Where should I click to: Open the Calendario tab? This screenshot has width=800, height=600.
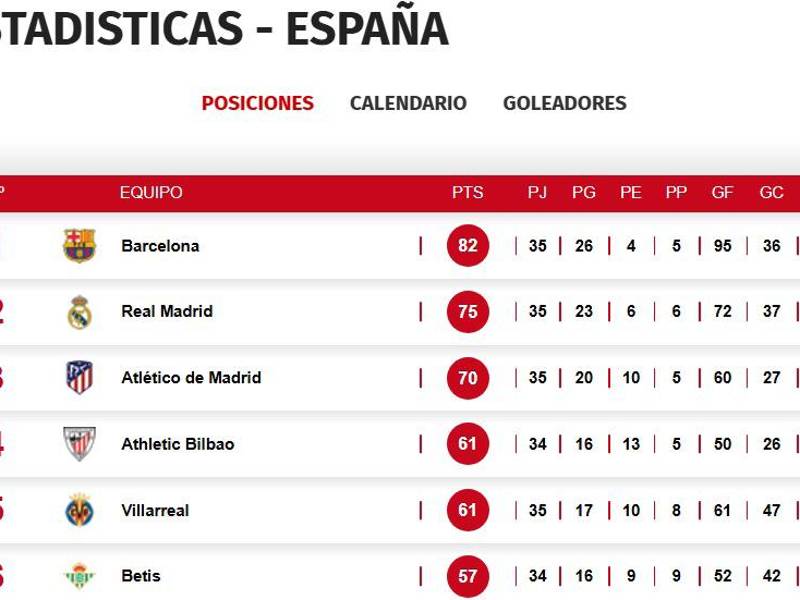[x=408, y=103]
